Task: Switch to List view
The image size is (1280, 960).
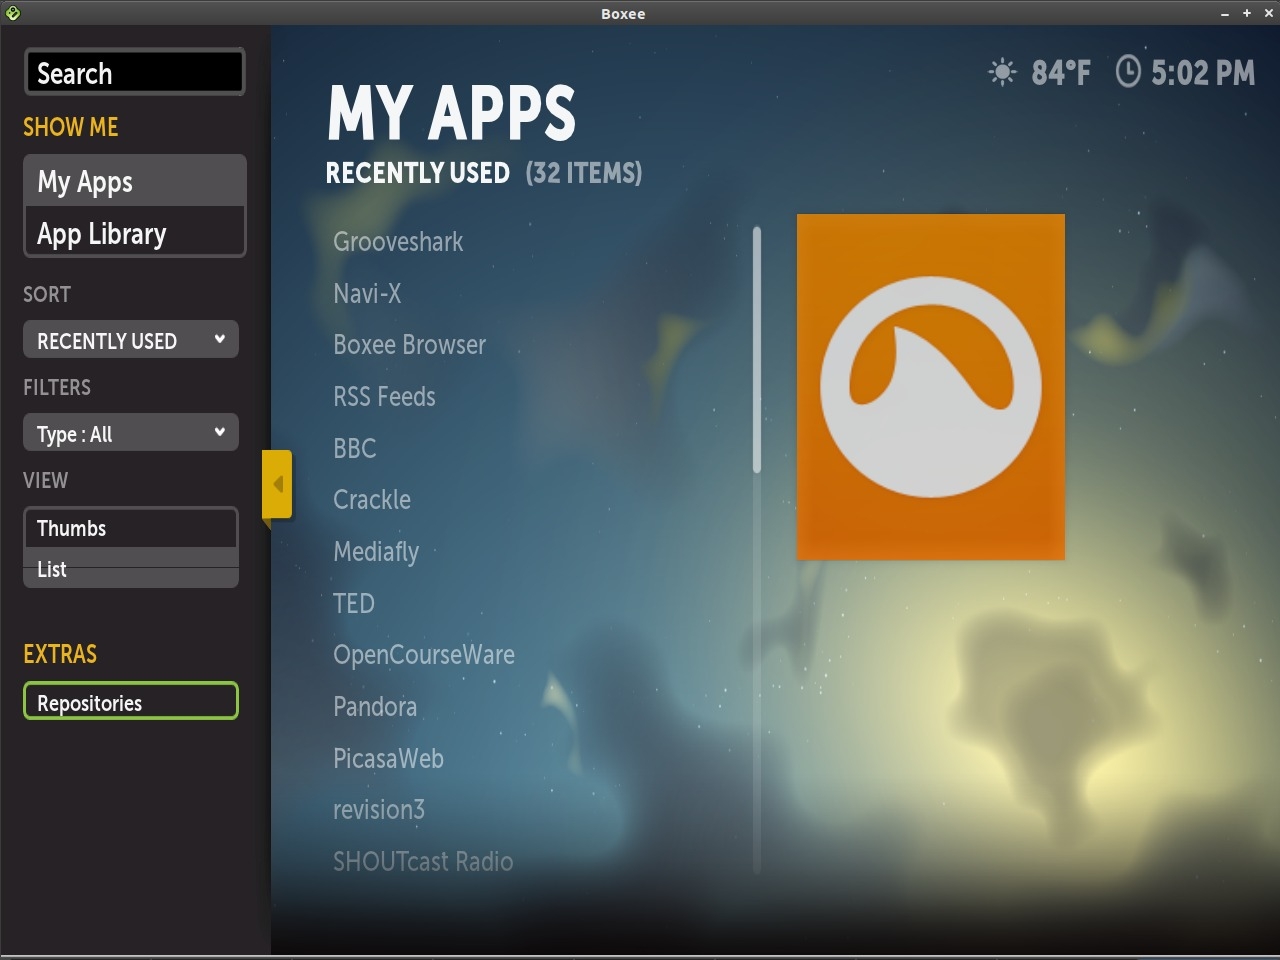Action: (131, 569)
